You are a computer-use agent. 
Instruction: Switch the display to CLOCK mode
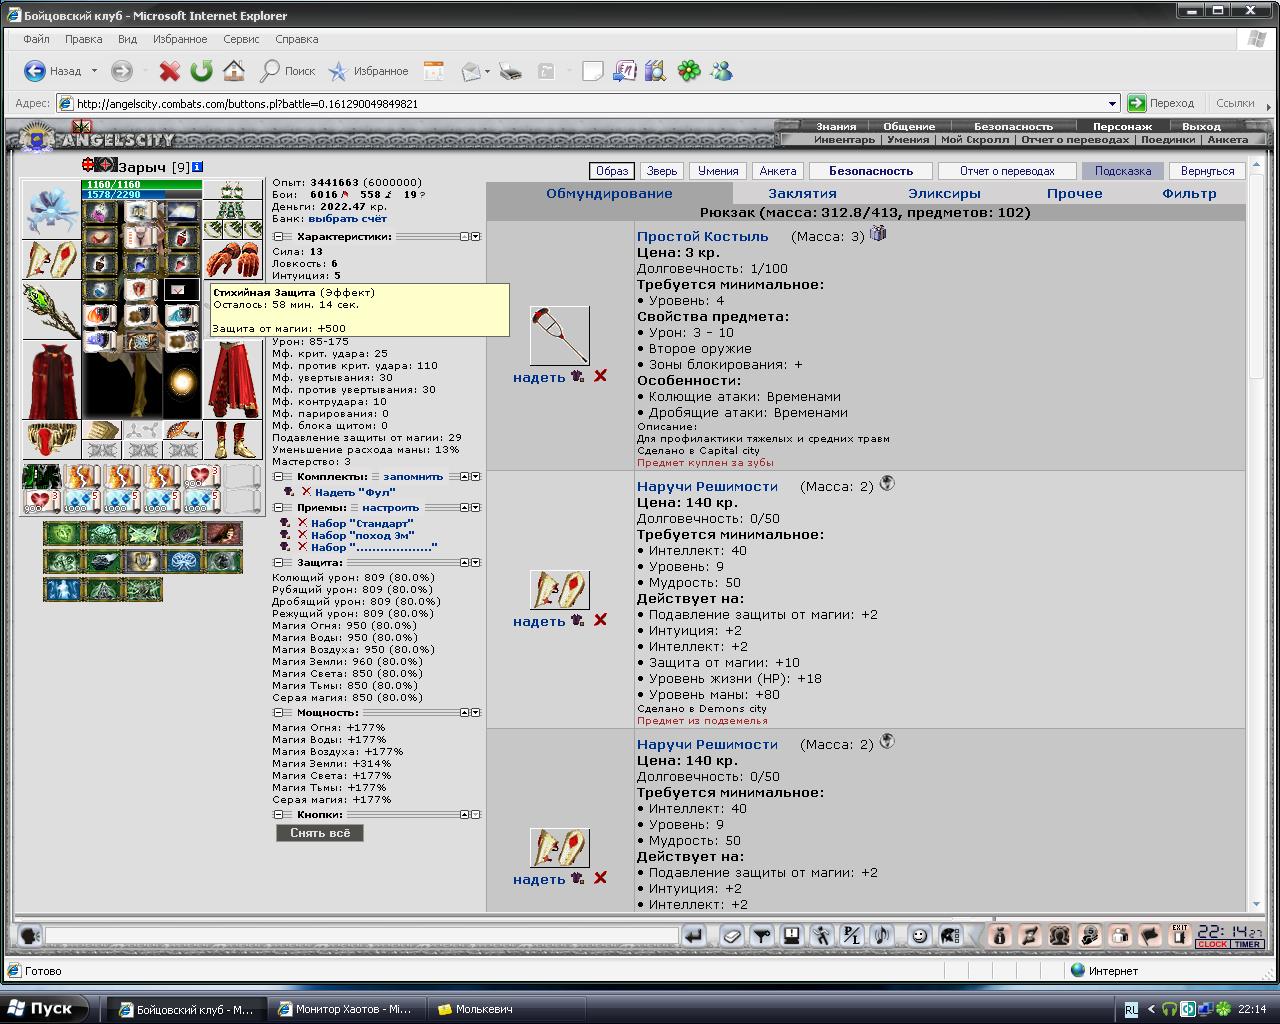tap(1212, 944)
